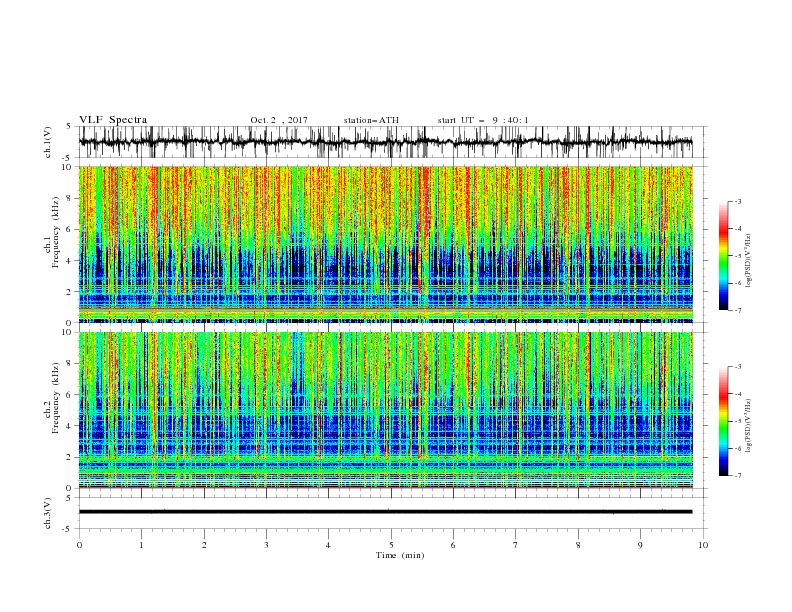Click the "-7" label on ch.2 color scale
792x612 pixels.
[737, 476]
